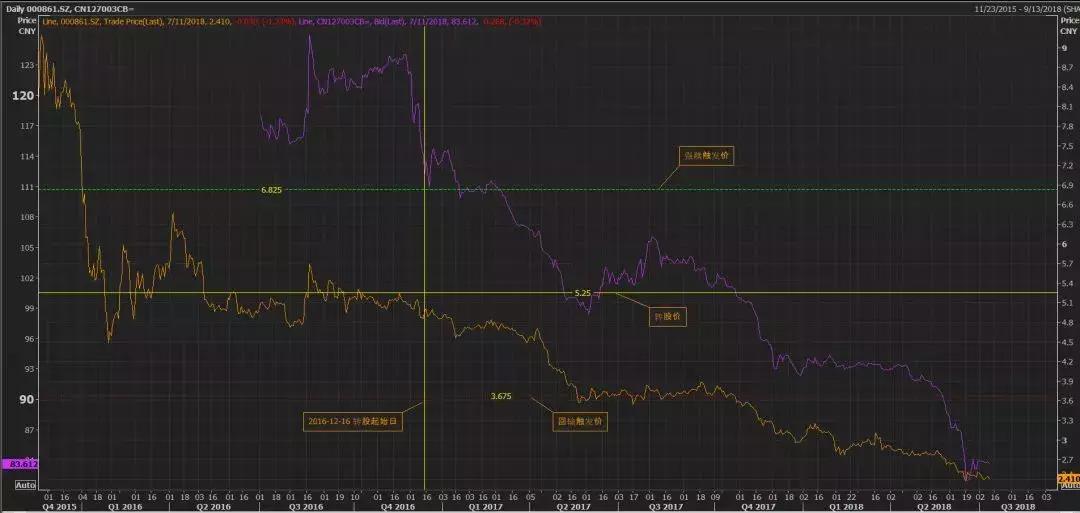
Task: Click the 2.7 right axis value
Action: click(x=1066, y=459)
